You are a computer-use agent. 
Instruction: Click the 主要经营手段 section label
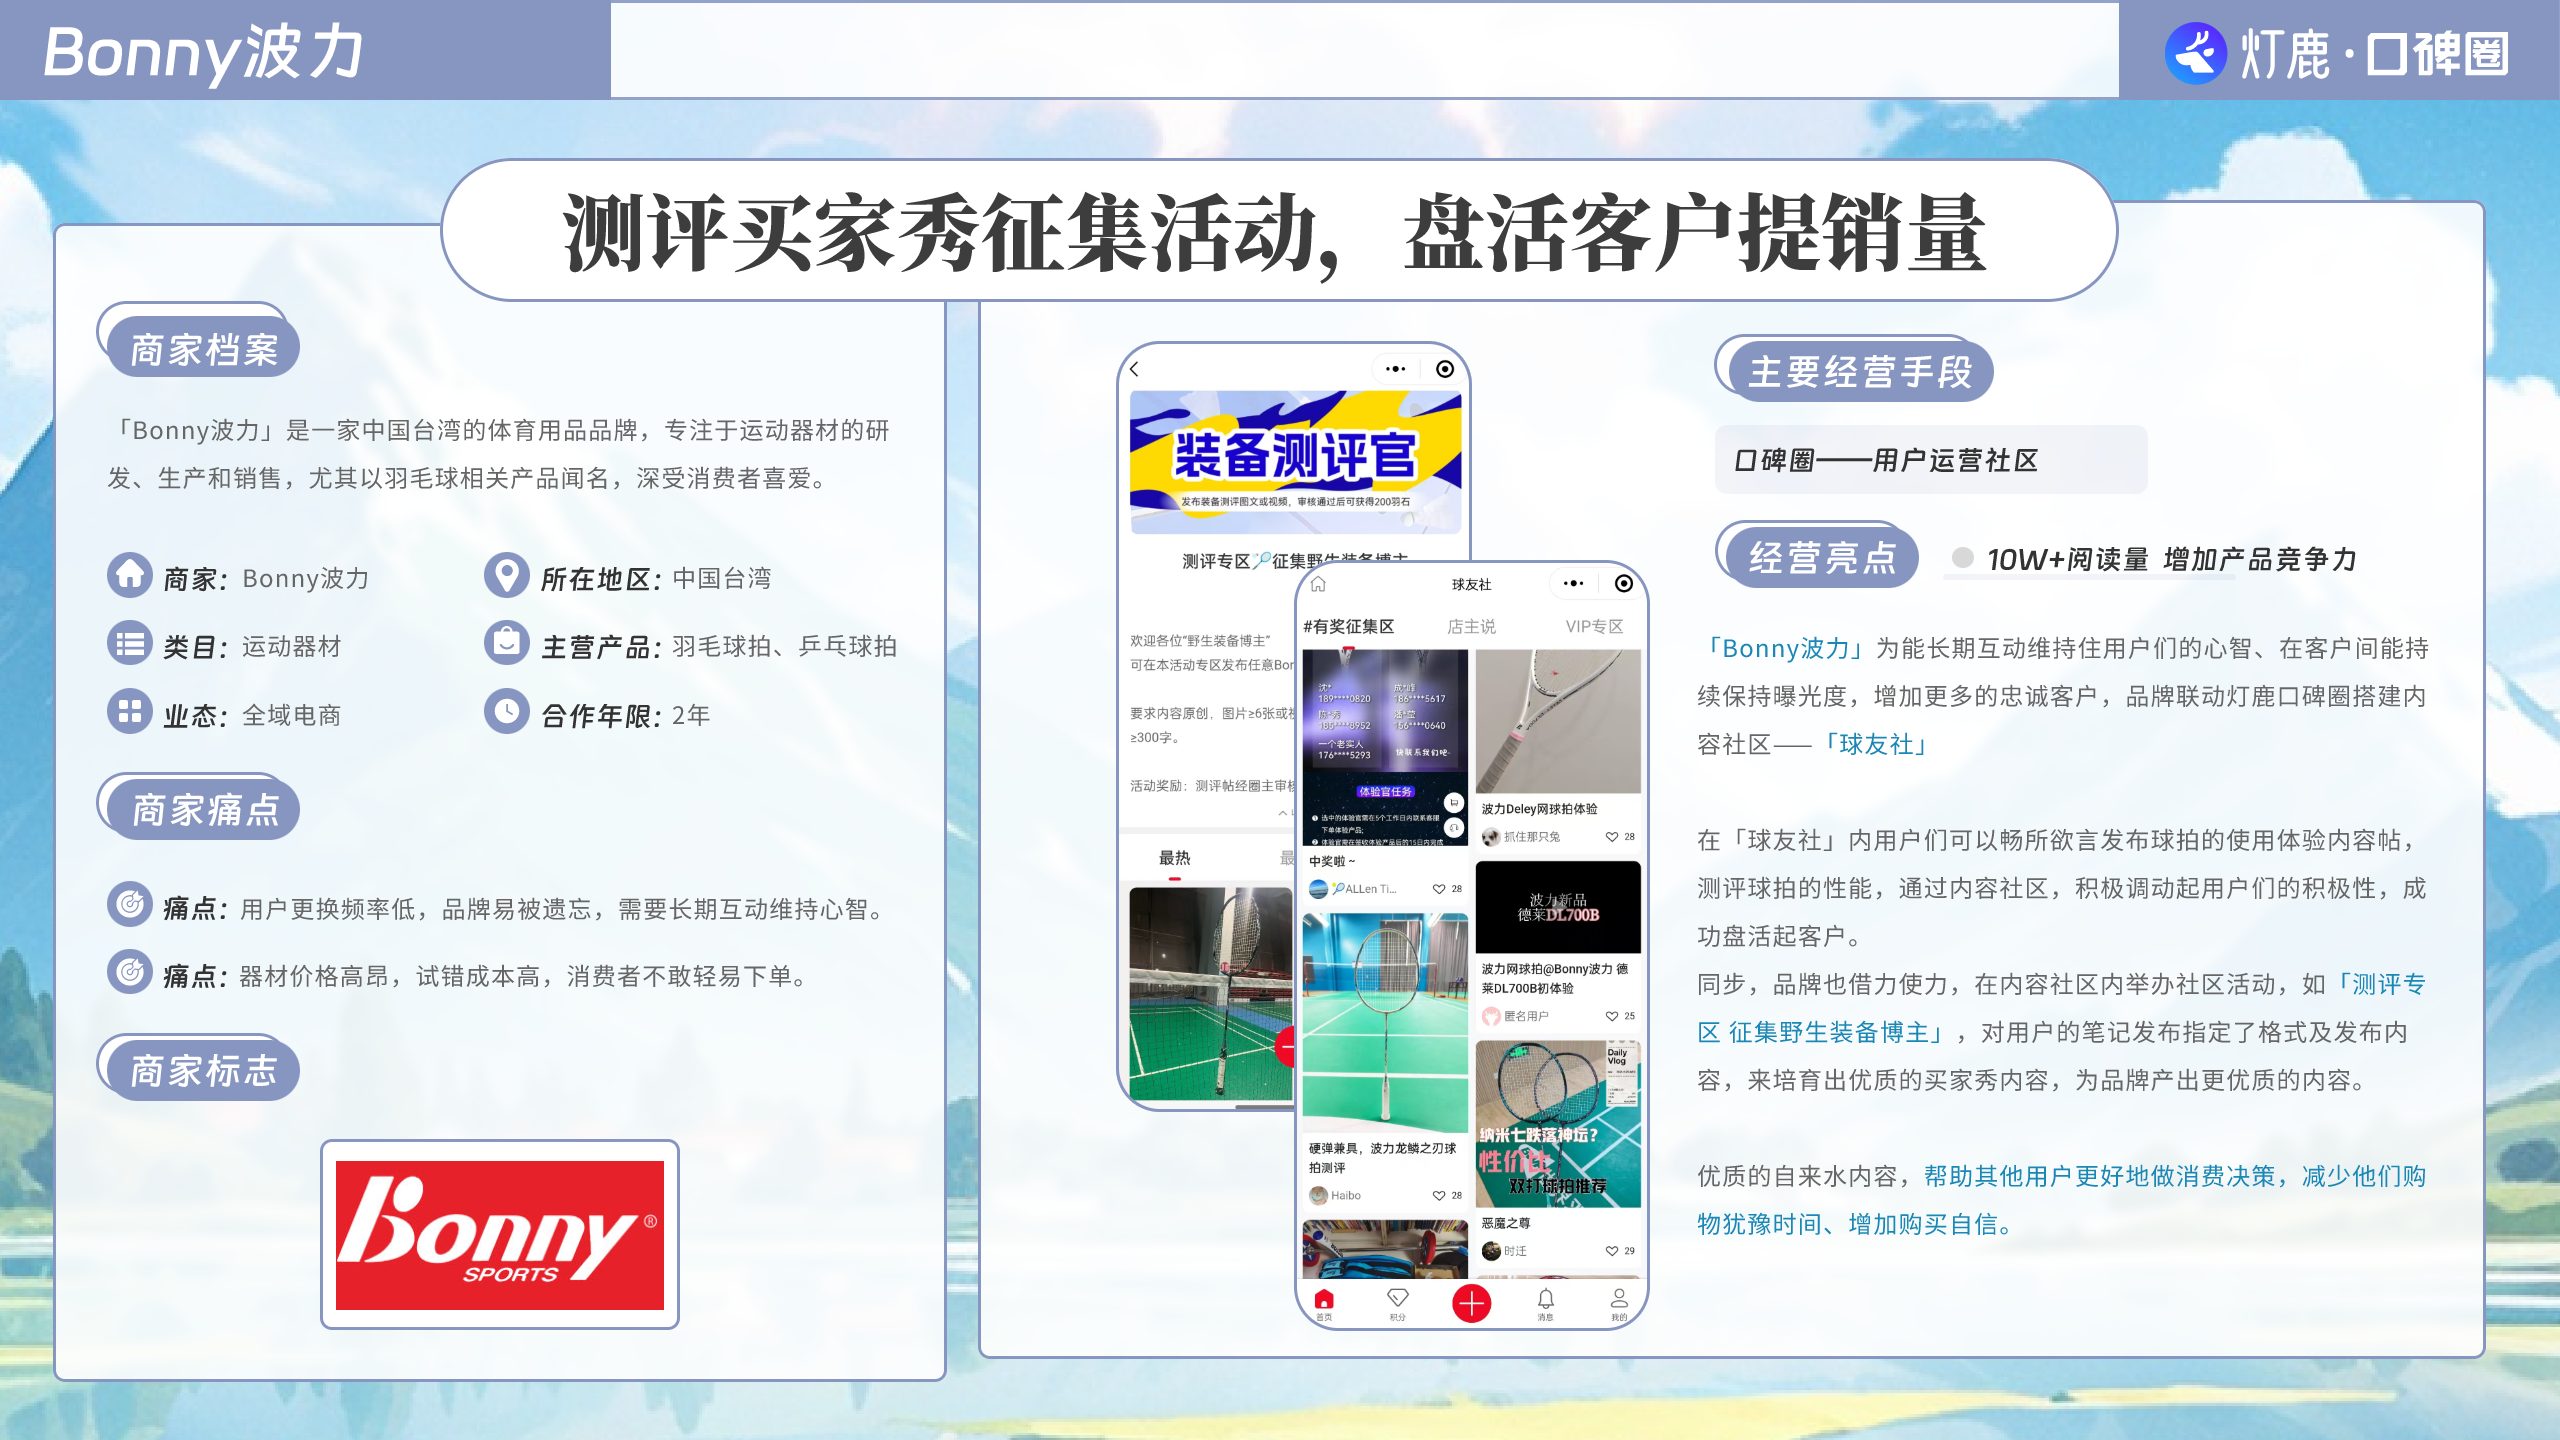point(1860,371)
